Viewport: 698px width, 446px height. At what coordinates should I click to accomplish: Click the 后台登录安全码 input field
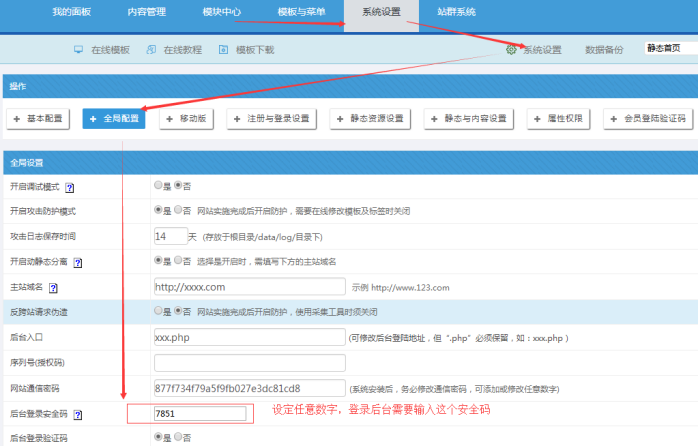click(x=198, y=413)
